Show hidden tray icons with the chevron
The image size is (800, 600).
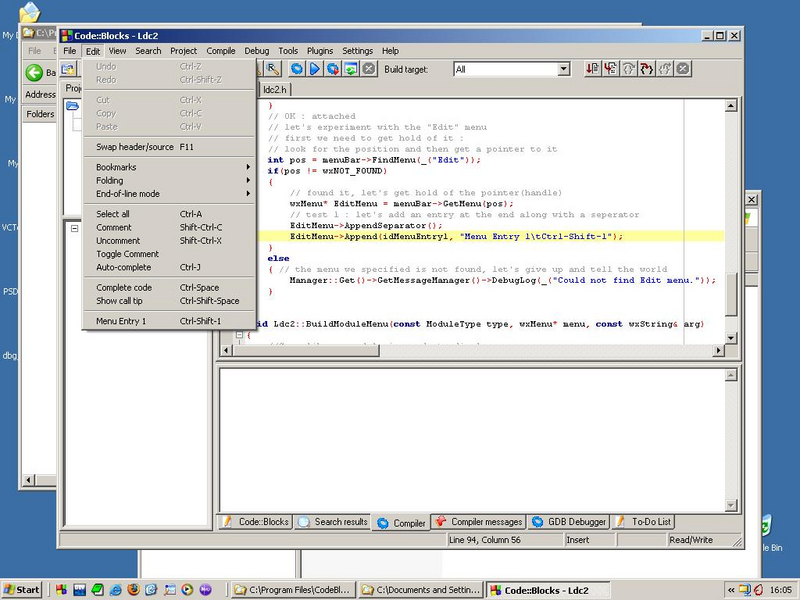(731, 590)
